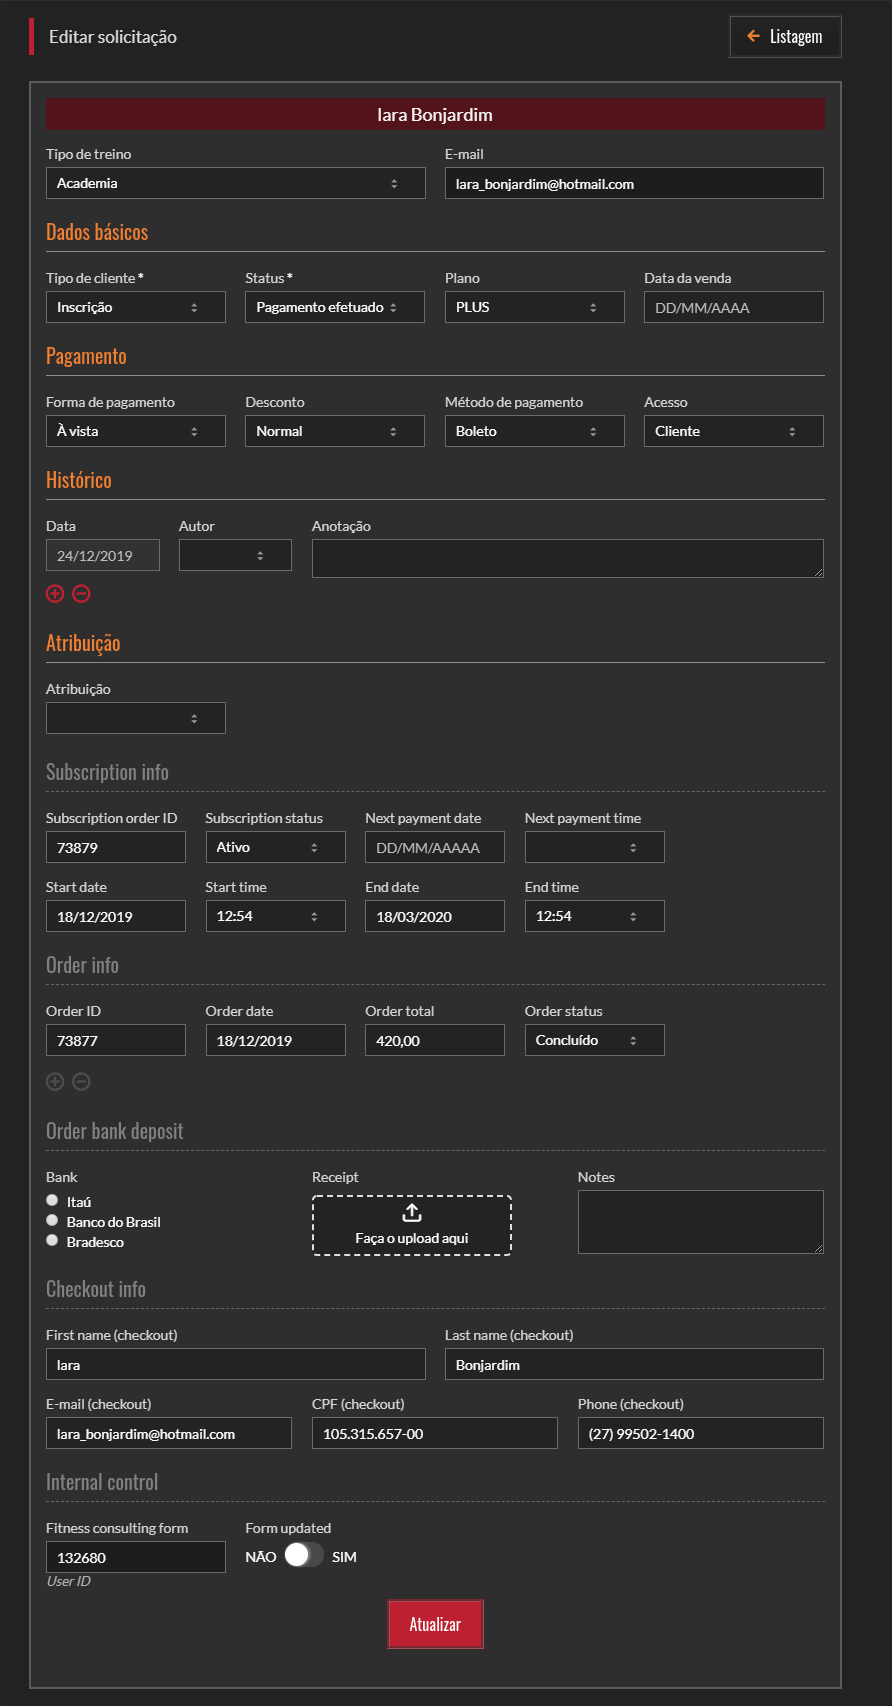This screenshot has height=1706, width=892.
Task: Select the Itaú bank radio button
Action: click(52, 1201)
